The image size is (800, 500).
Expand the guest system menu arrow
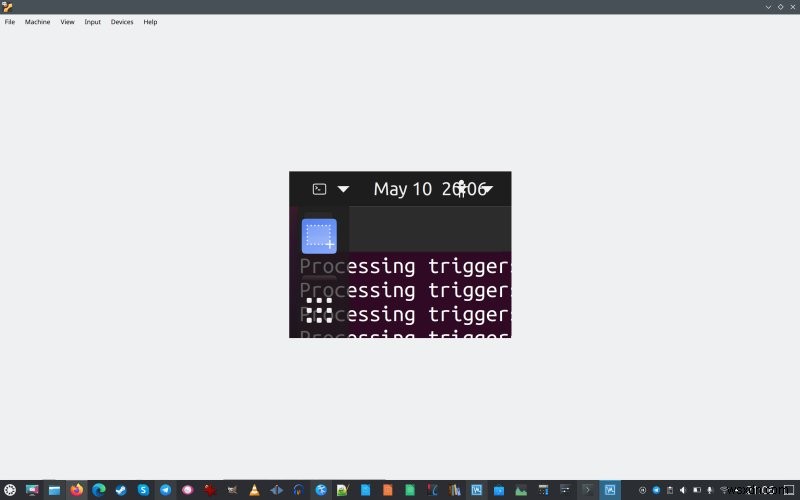[487, 189]
